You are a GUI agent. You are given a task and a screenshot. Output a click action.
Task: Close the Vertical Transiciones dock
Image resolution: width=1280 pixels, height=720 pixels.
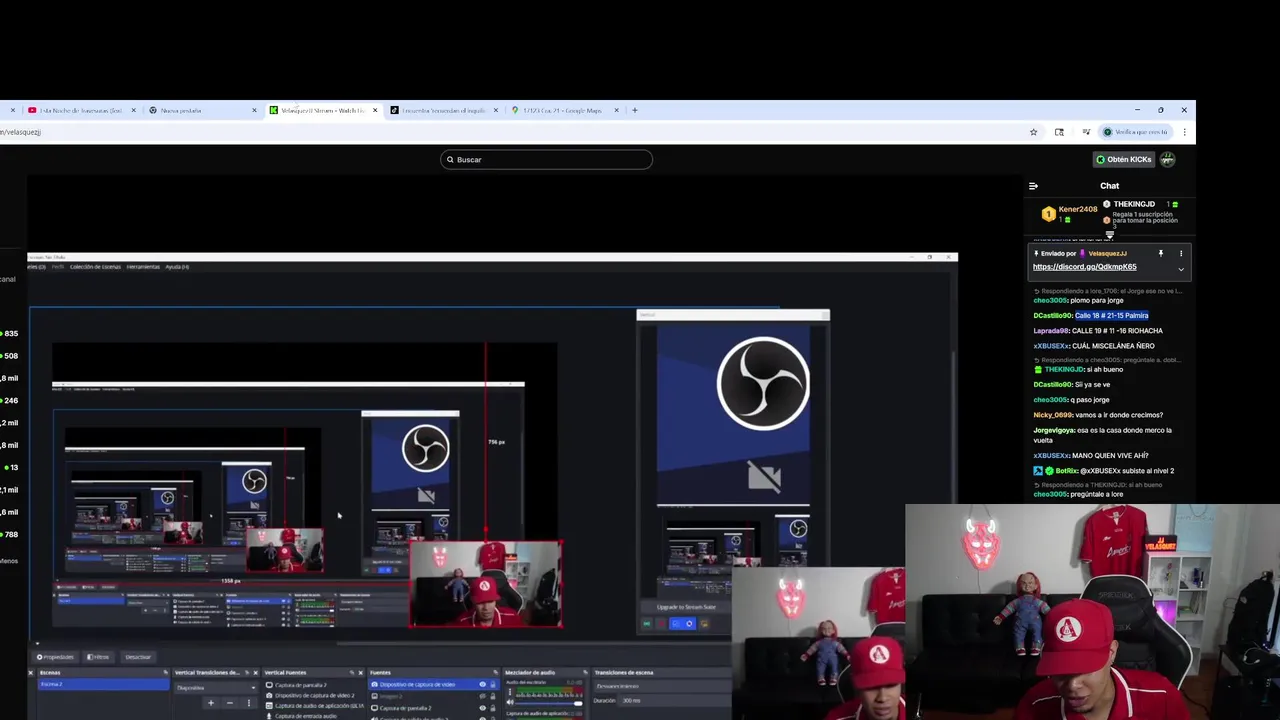[256, 673]
